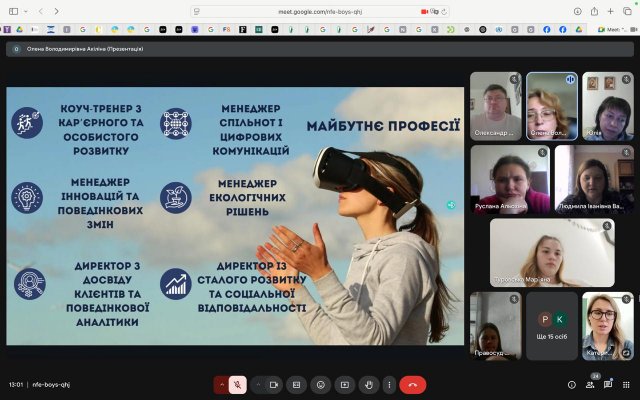Open the three-dot more options menu
The height and width of the screenshot is (400, 640).
(x=390, y=384)
